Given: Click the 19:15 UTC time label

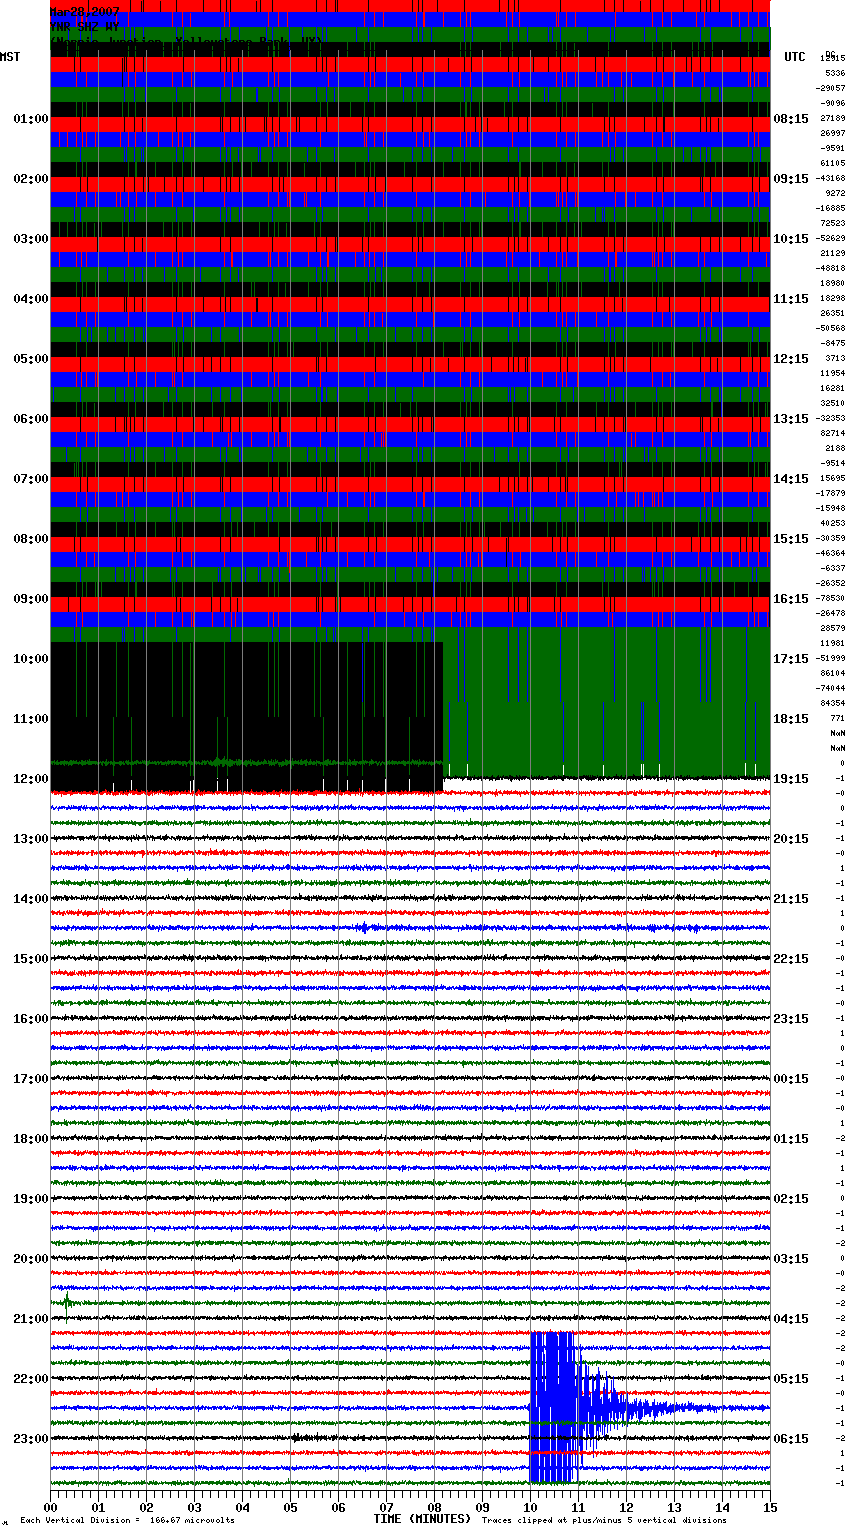Looking at the screenshot, I should tap(791, 779).
